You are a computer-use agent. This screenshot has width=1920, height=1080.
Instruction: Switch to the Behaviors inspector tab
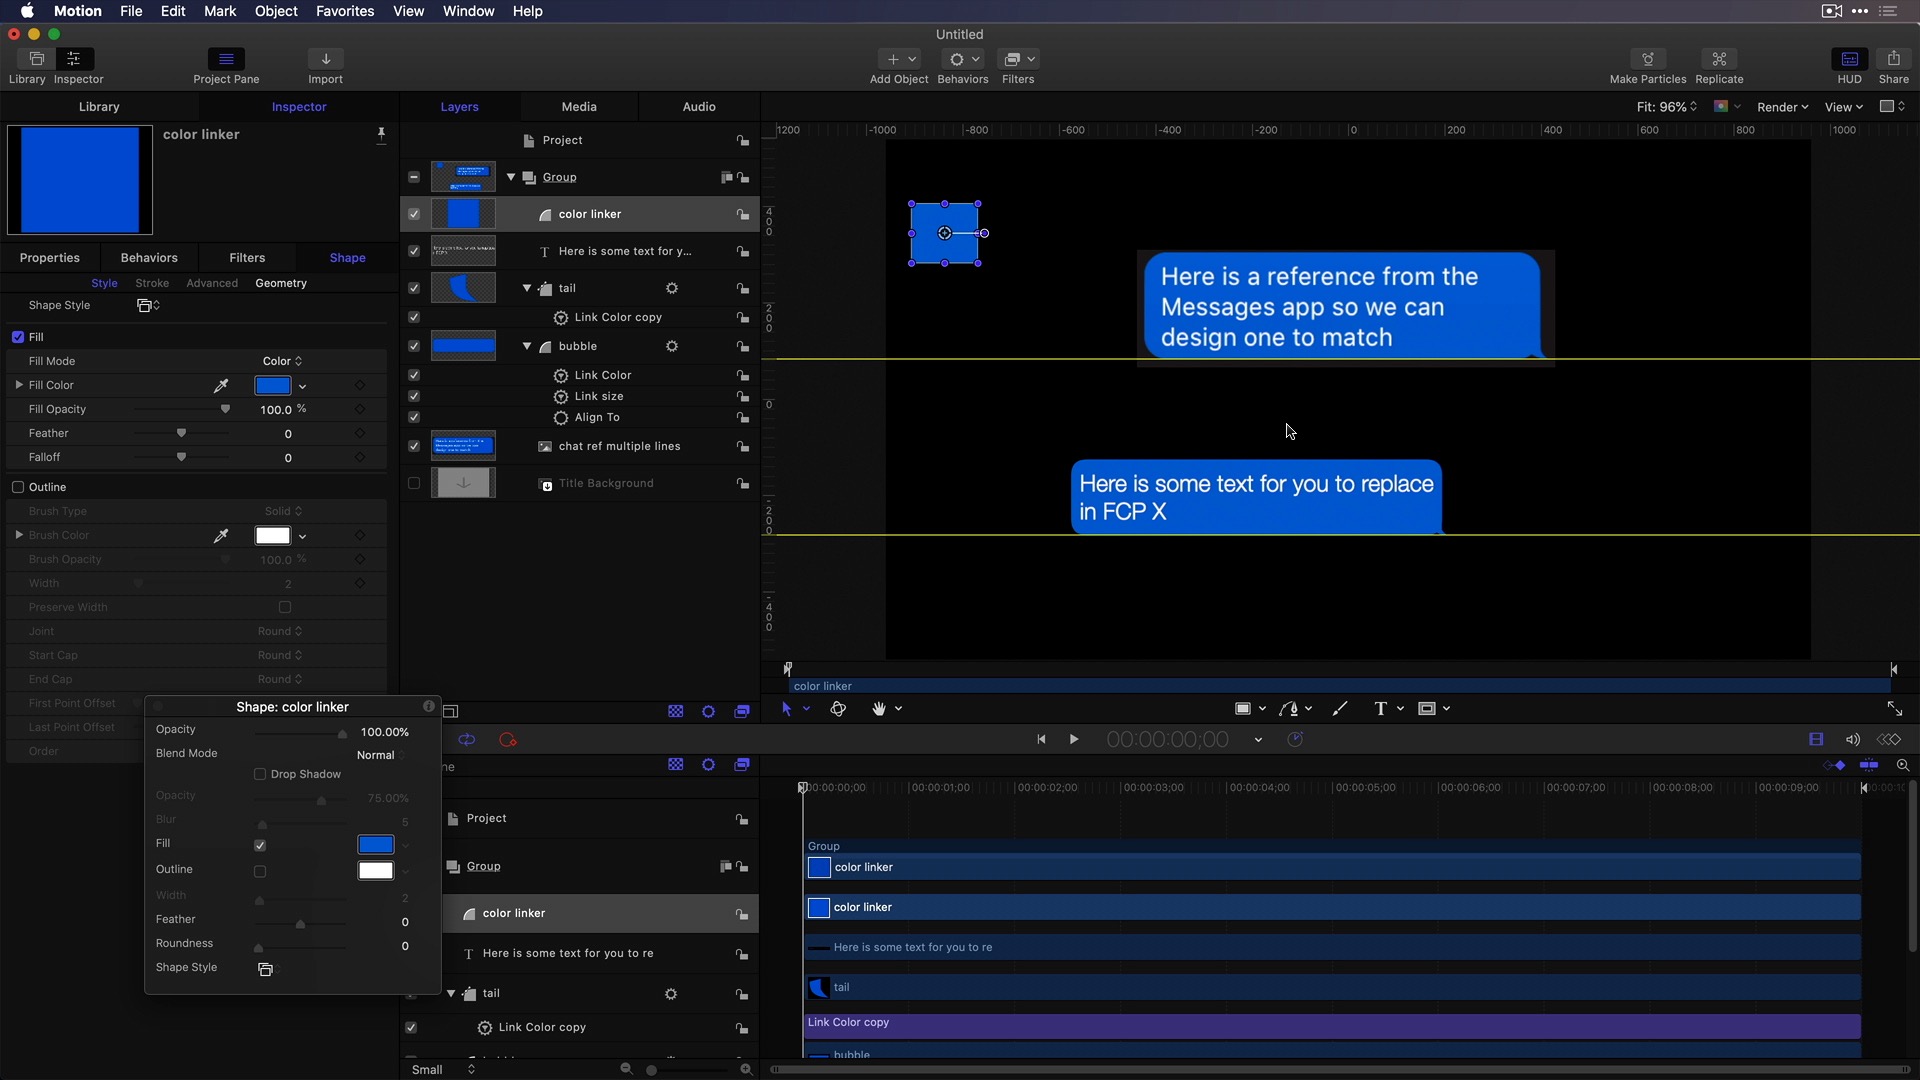[149, 258]
